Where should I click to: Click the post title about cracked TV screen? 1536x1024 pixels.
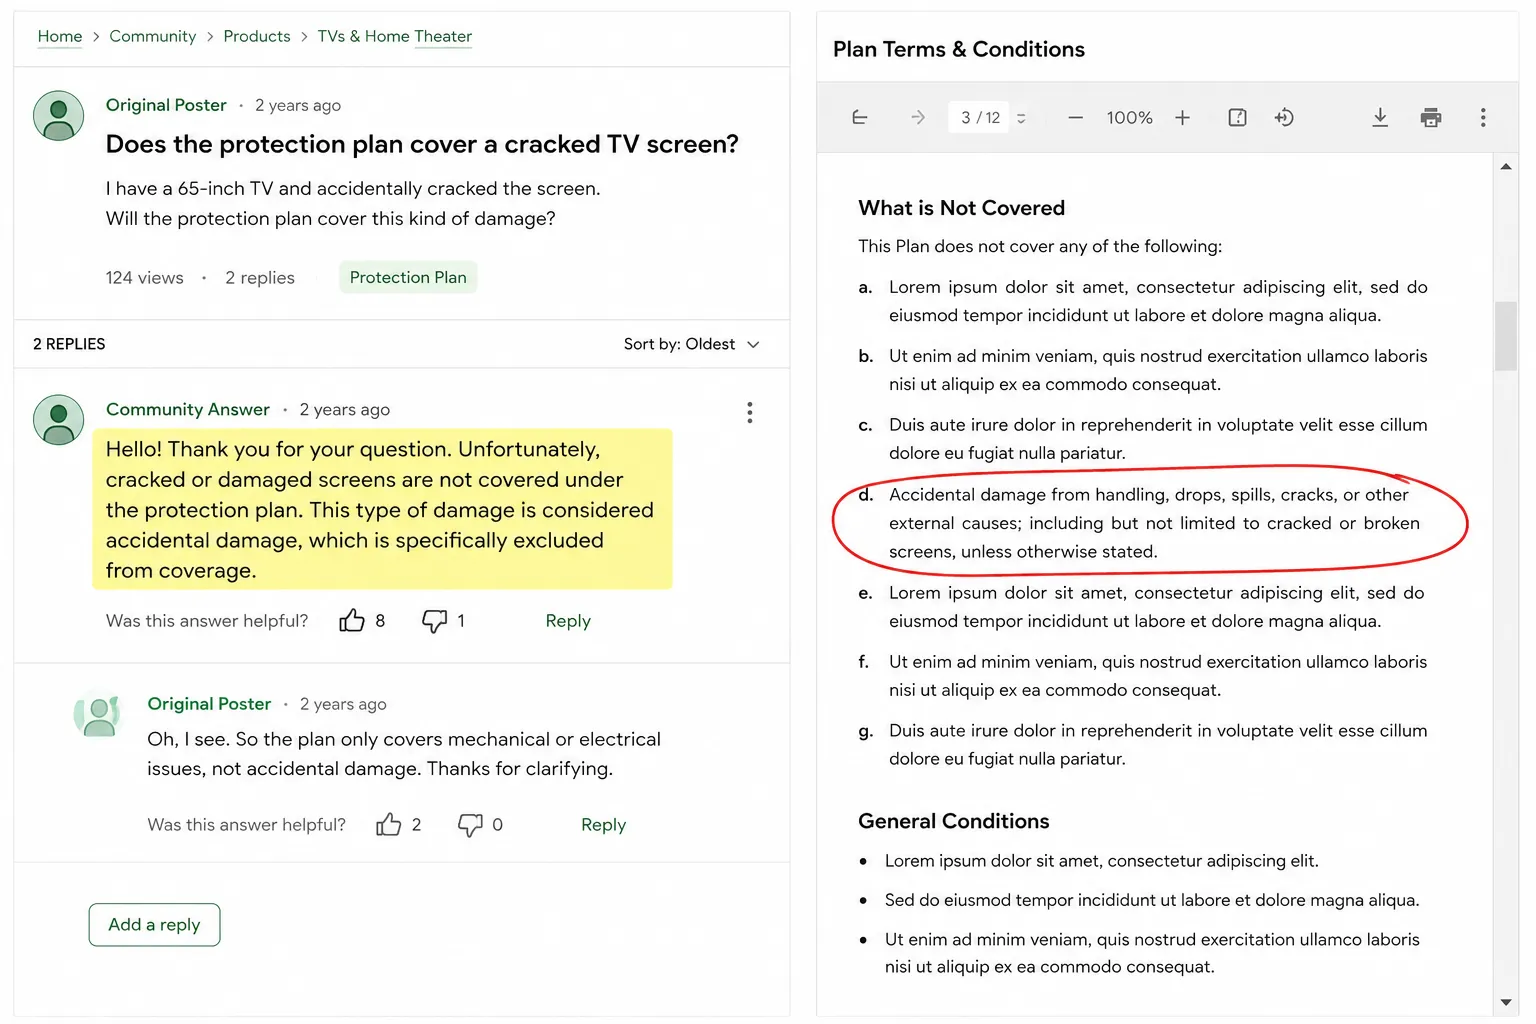pyautogui.click(x=422, y=144)
